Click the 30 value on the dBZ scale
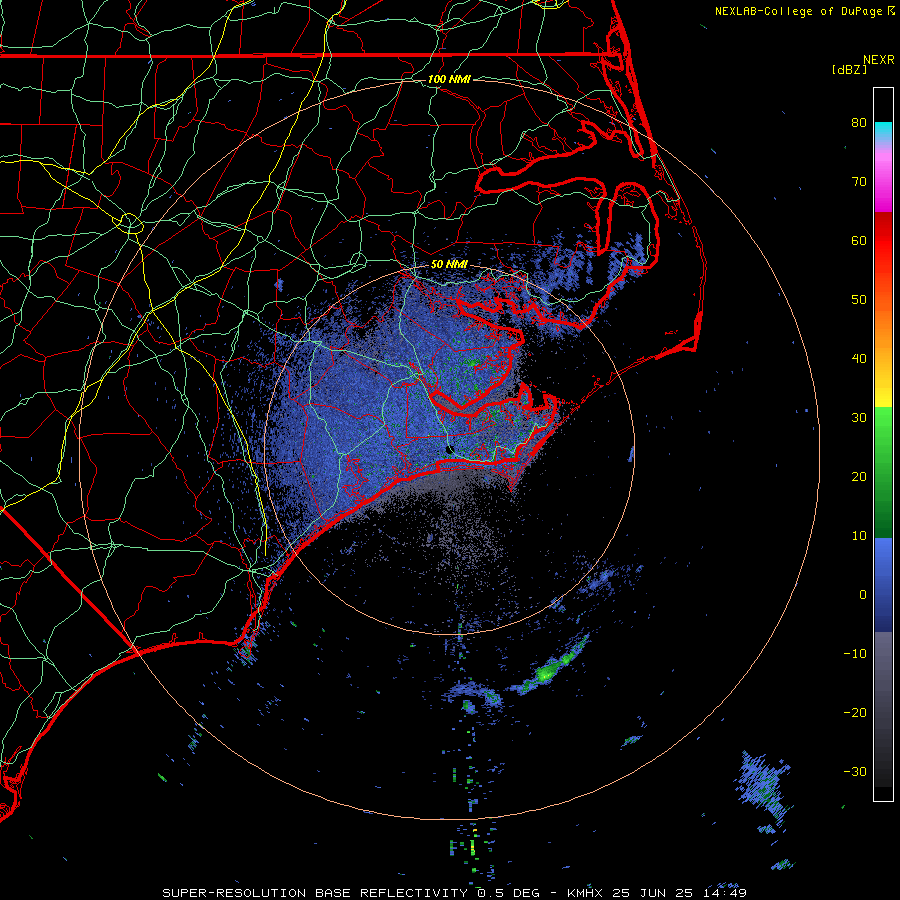This screenshot has width=900, height=900. point(859,418)
